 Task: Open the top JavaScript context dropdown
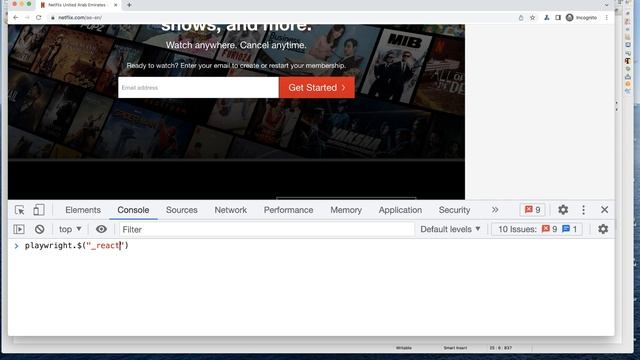click(70, 229)
